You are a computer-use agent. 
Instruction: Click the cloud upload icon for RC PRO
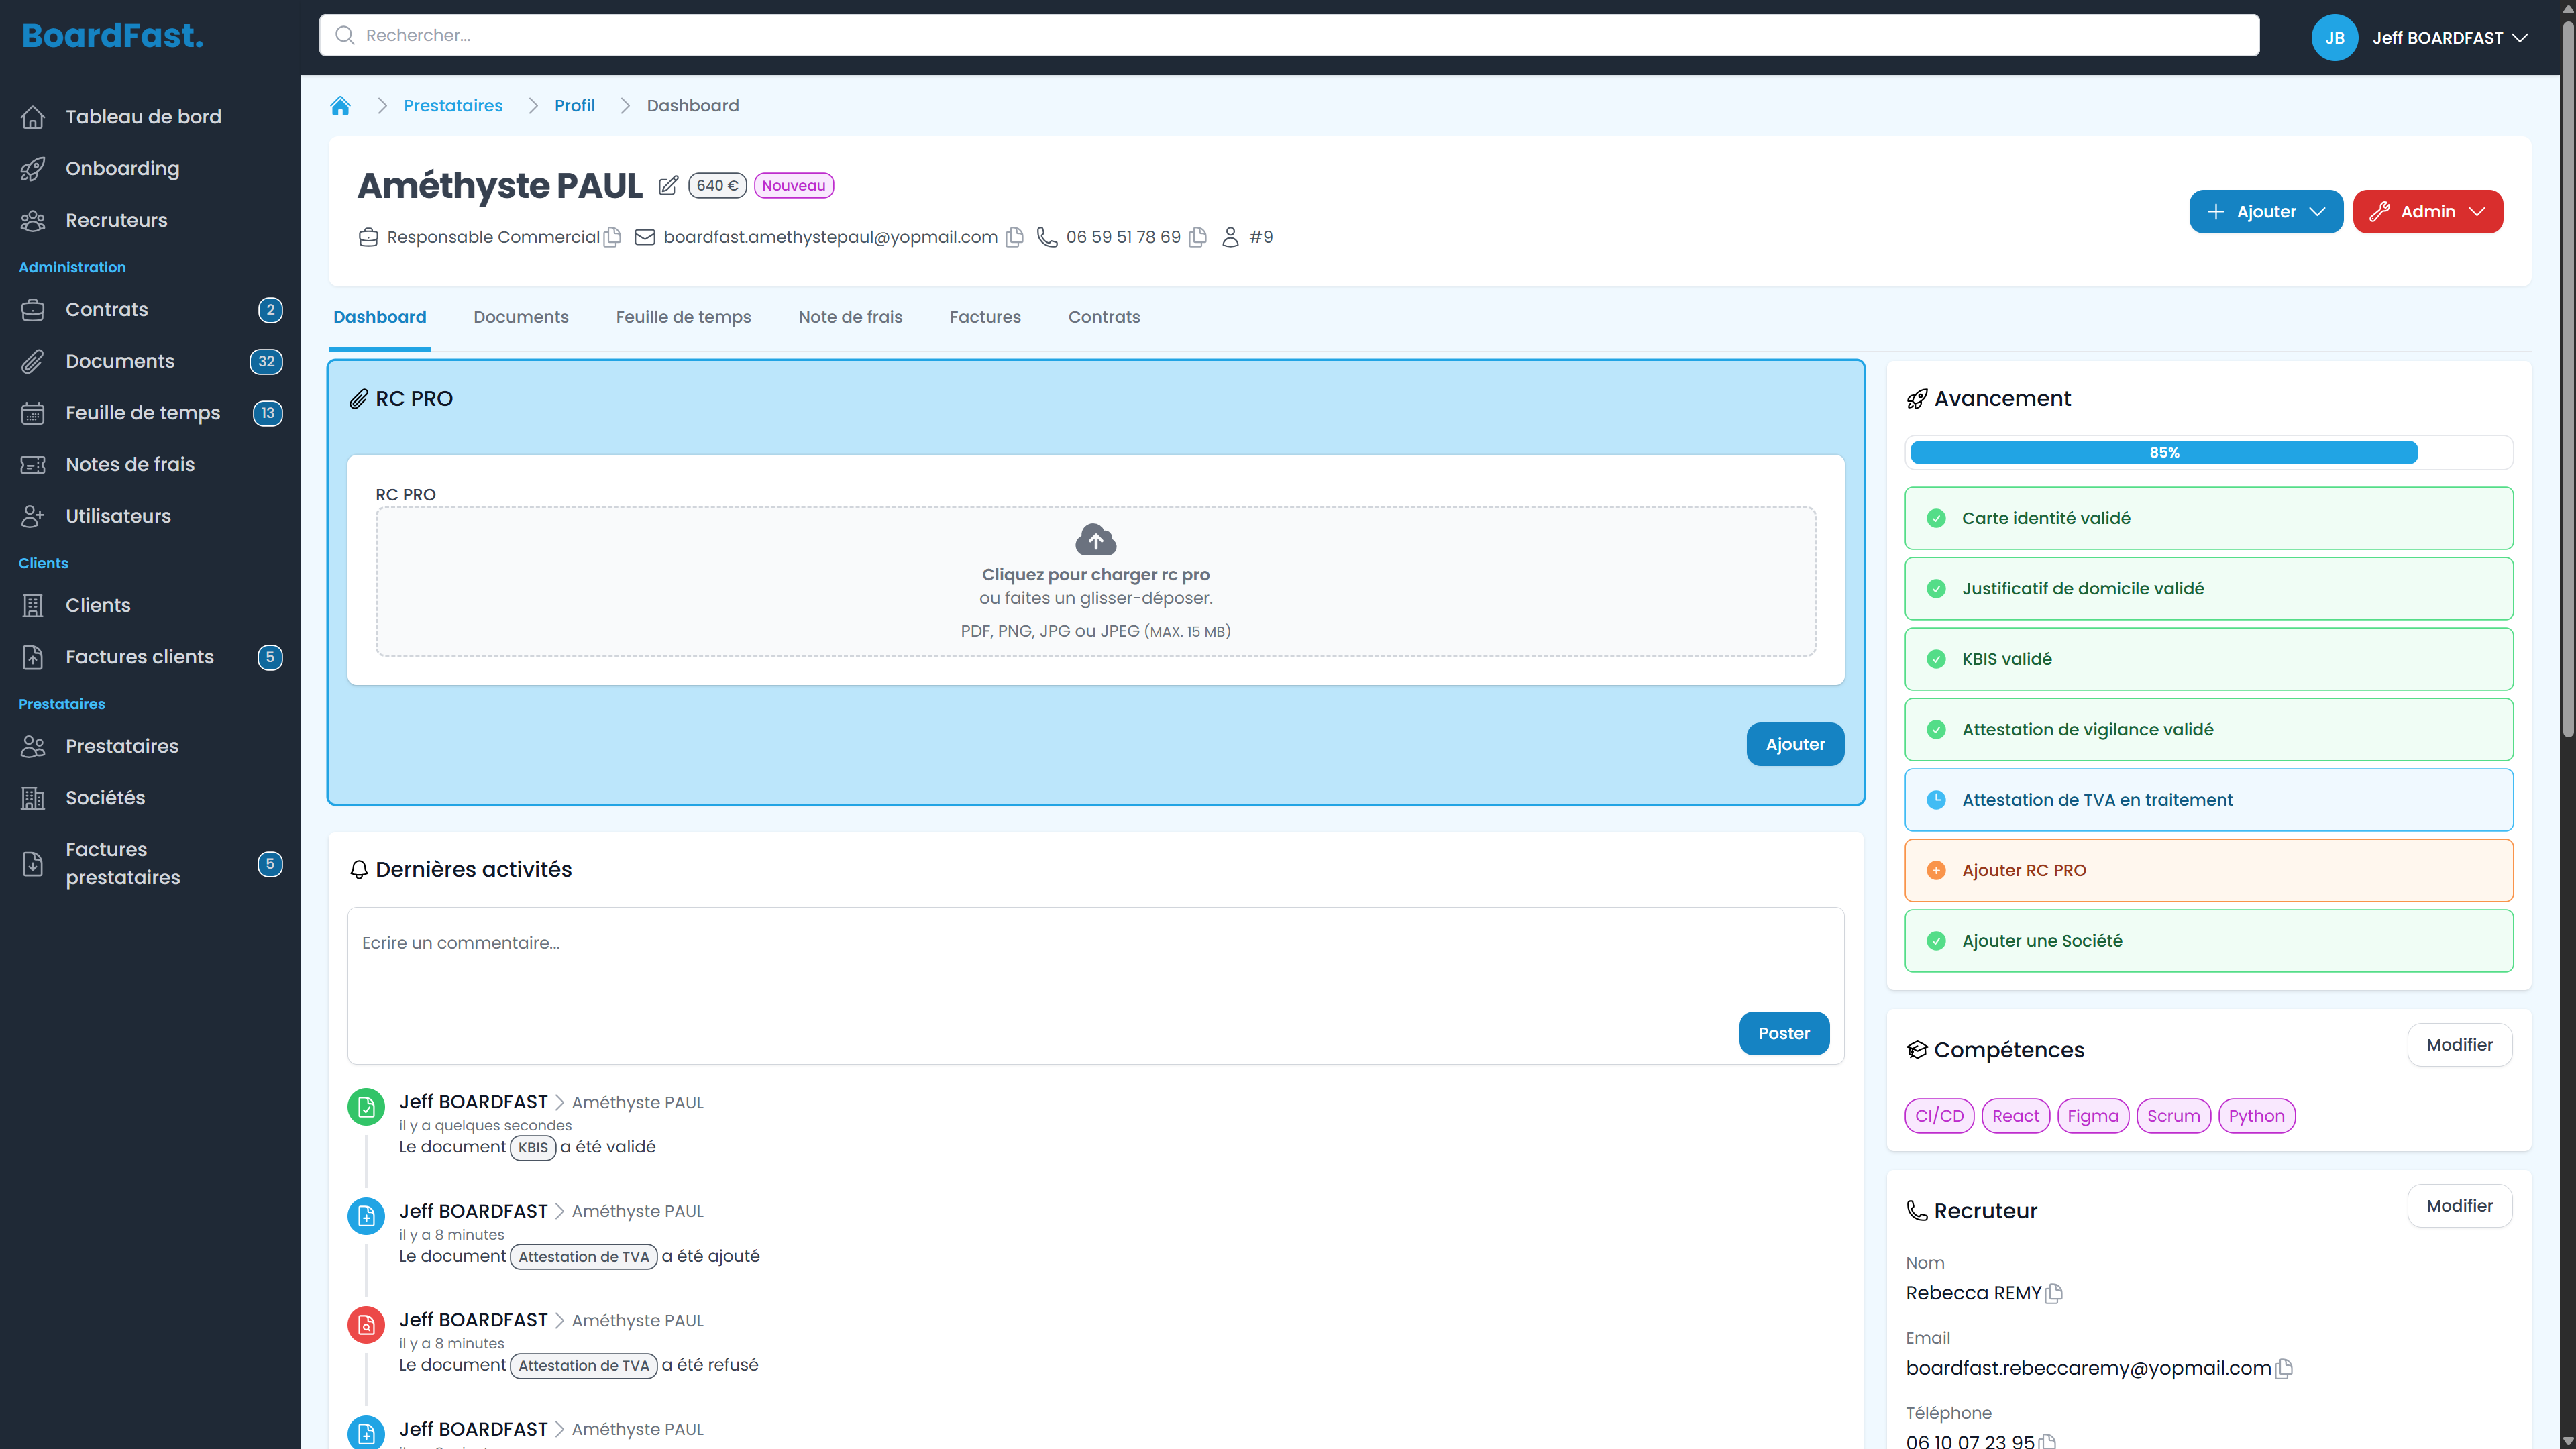point(1095,540)
